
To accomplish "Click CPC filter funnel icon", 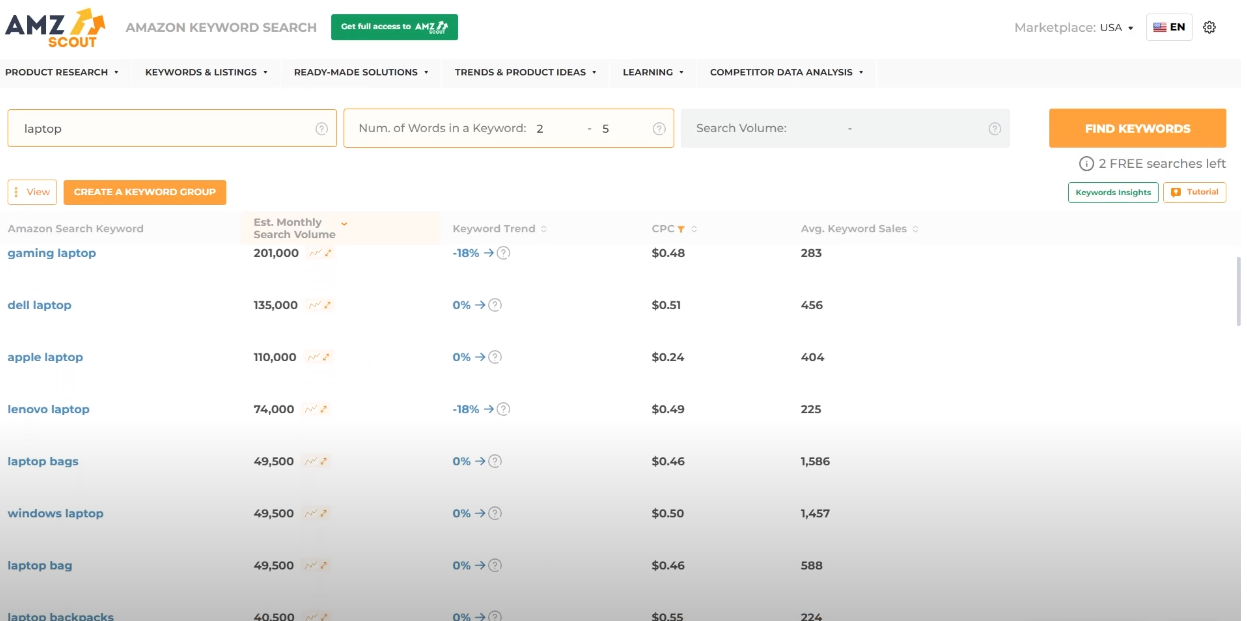I will click(681, 229).
